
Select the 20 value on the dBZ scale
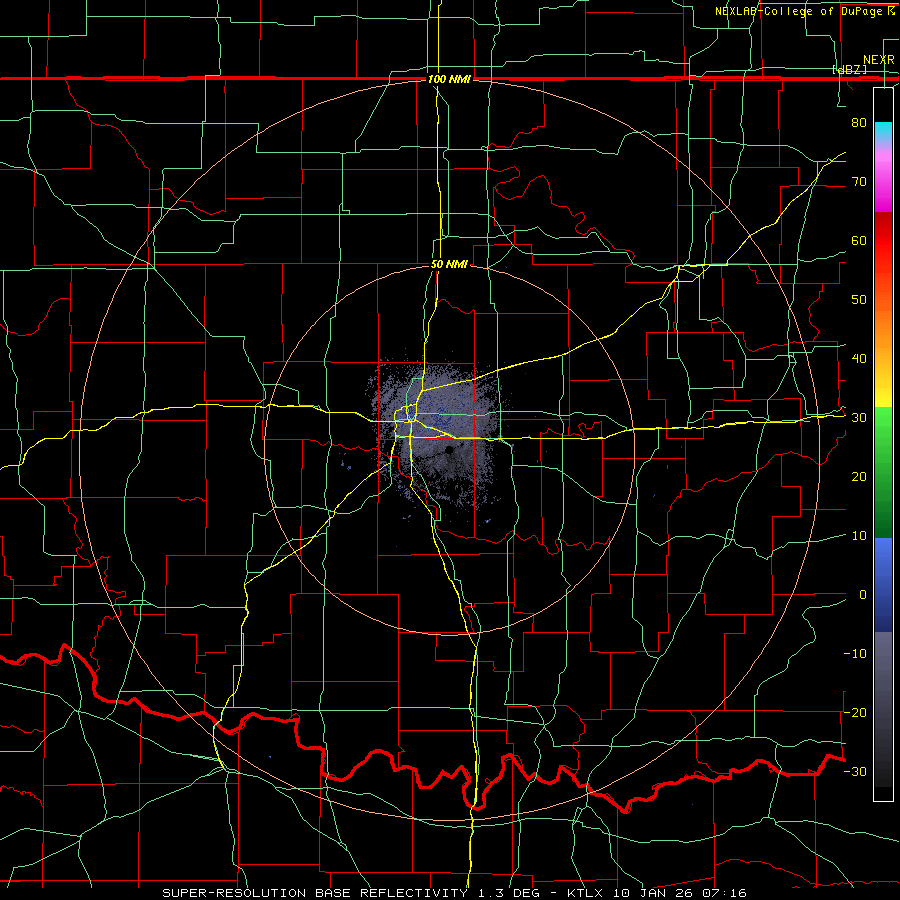point(859,476)
